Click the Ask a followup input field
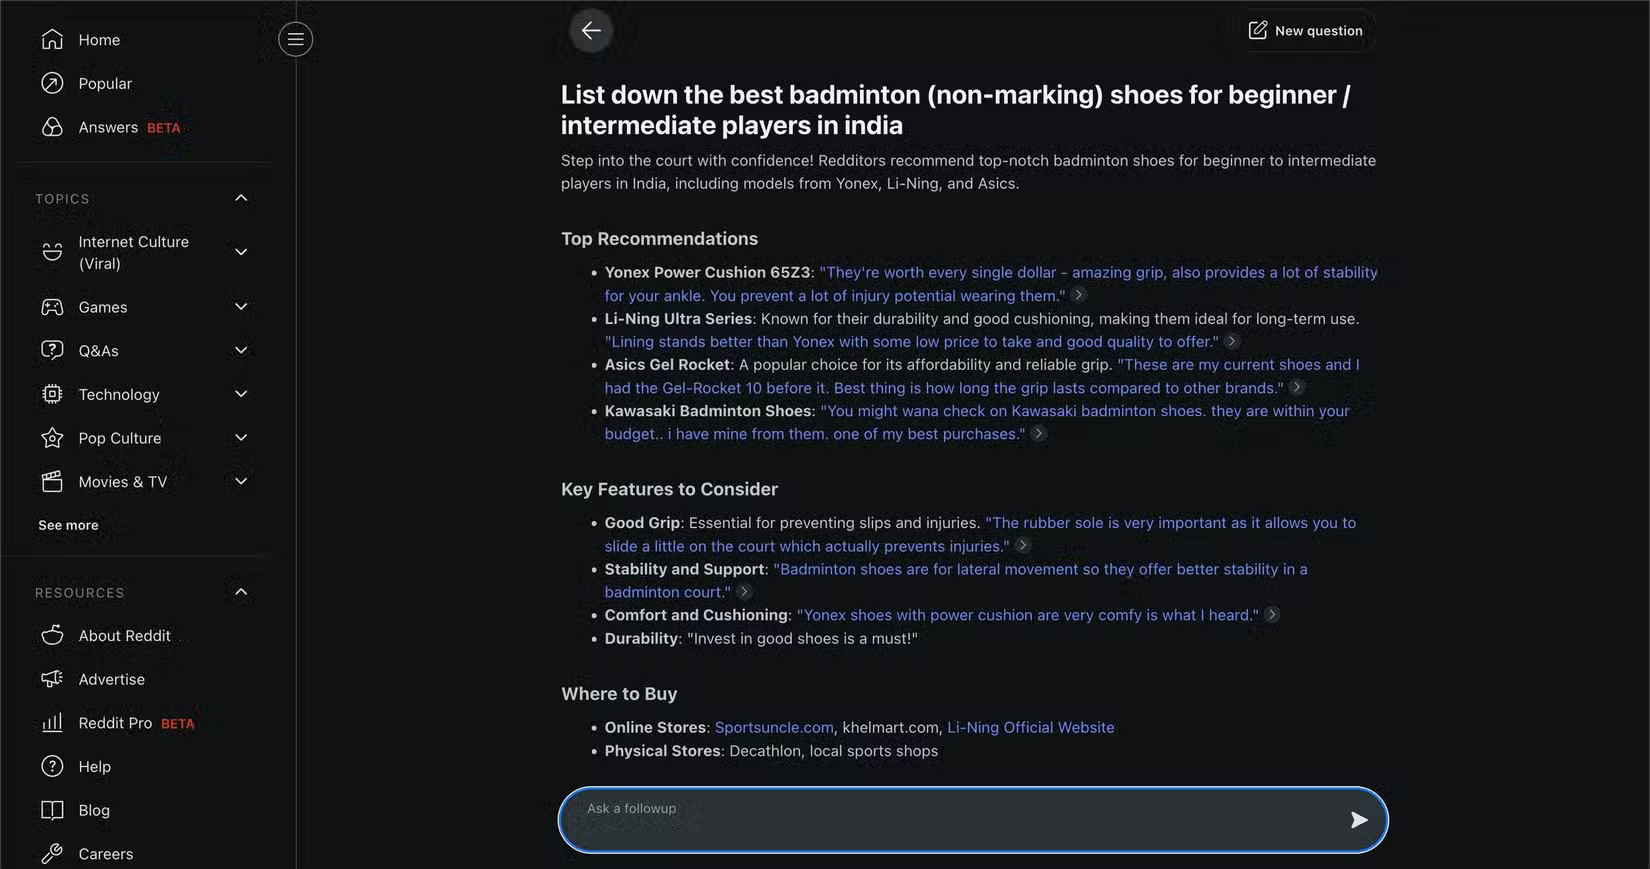1650x869 pixels. 900,819
